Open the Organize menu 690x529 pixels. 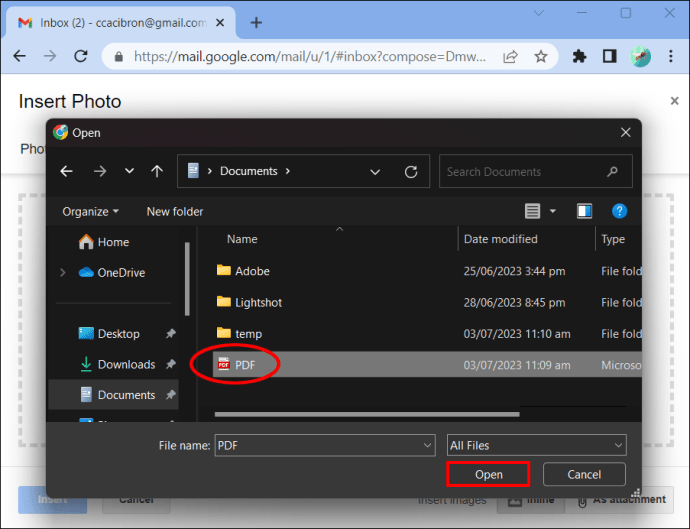(90, 212)
